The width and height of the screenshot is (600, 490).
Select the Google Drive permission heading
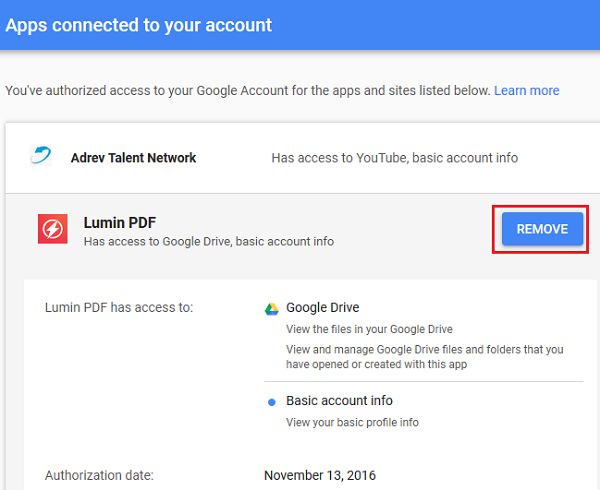tap(323, 307)
